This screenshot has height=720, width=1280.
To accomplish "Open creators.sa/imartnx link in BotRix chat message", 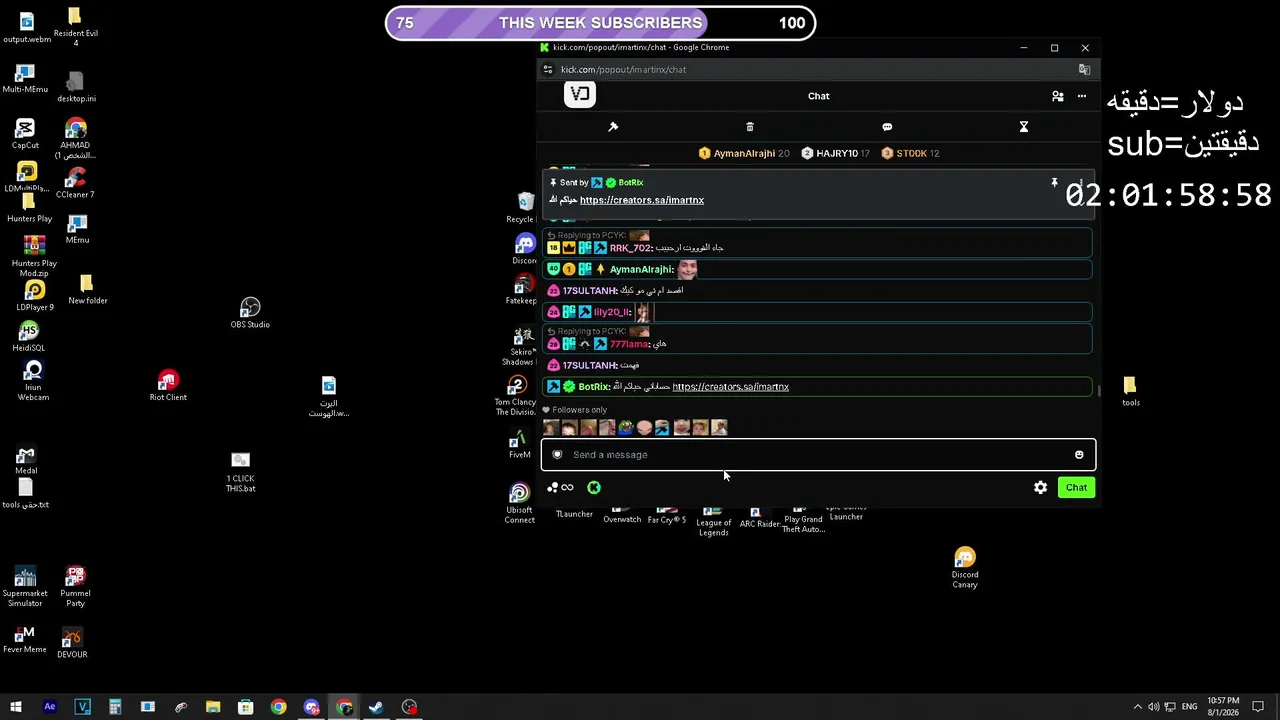I will click(730, 387).
